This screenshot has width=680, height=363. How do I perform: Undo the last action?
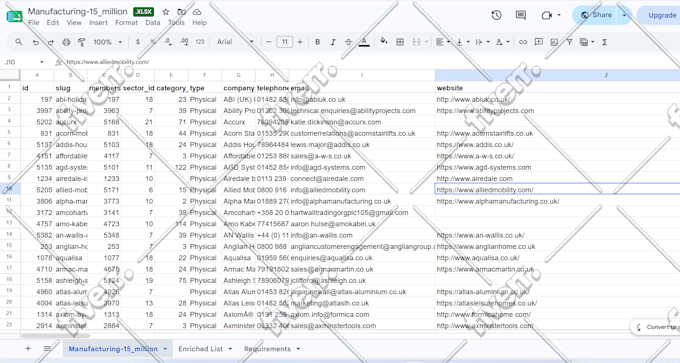pos(36,42)
